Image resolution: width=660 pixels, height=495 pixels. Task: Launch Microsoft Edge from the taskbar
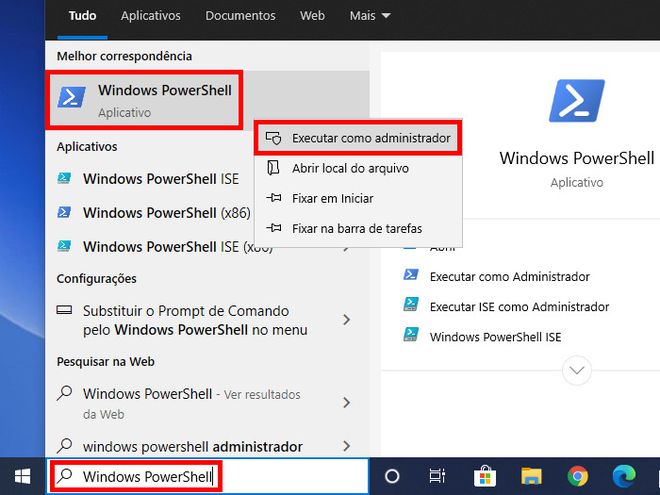(x=624, y=476)
